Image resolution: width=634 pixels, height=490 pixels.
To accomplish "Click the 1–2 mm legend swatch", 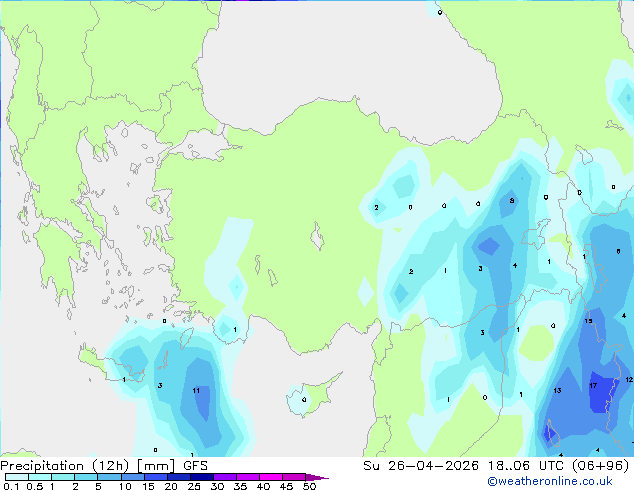I will coord(63,477).
